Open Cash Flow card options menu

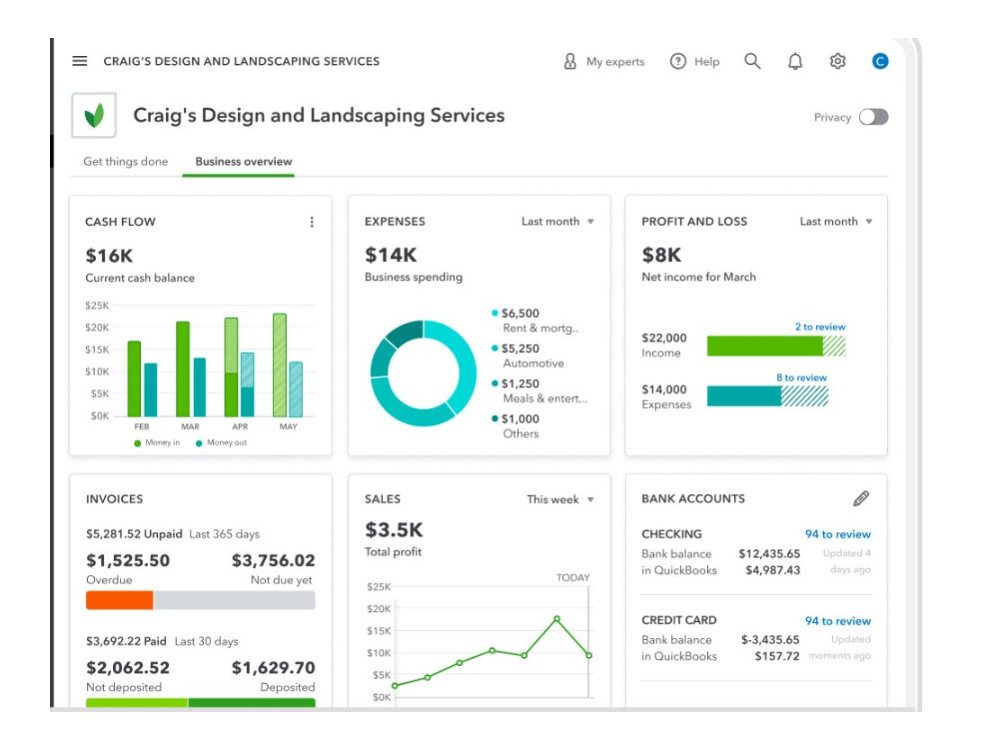312,222
